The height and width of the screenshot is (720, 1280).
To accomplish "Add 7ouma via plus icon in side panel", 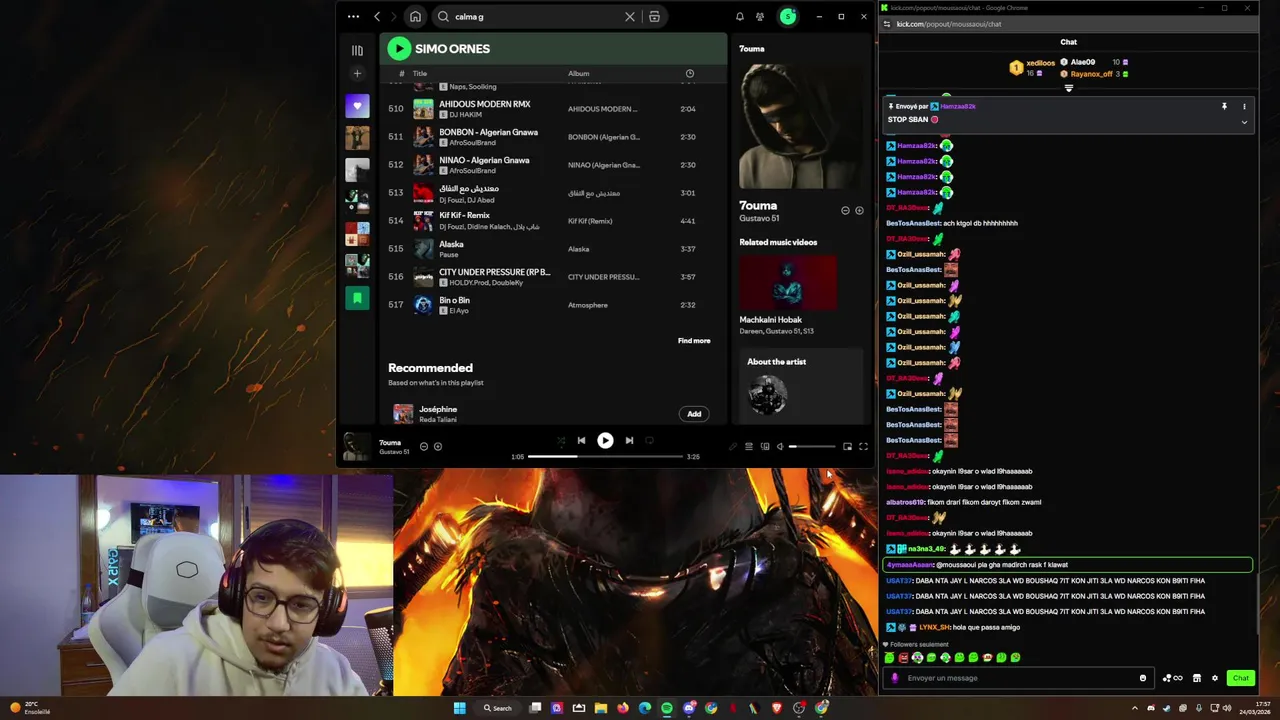I will (x=859, y=211).
